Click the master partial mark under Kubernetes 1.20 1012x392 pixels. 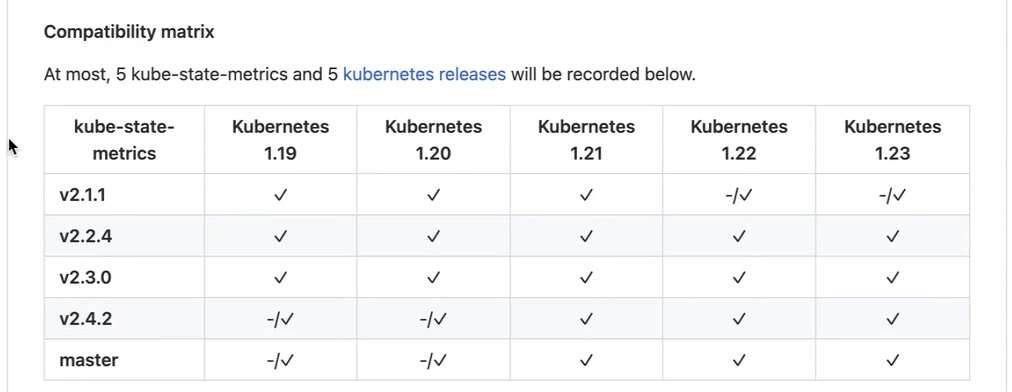click(x=433, y=360)
